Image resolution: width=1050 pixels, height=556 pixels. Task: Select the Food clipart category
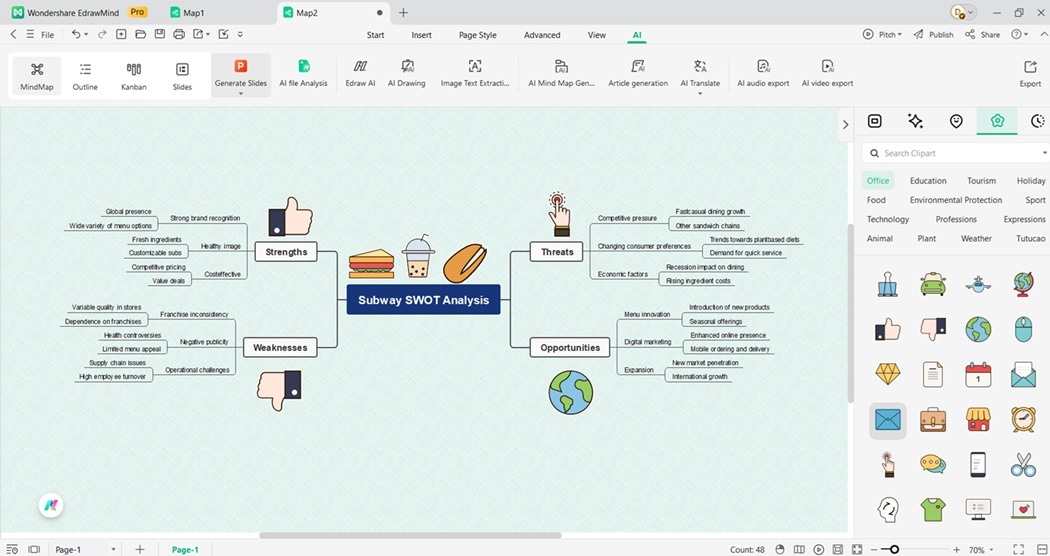[x=876, y=200]
